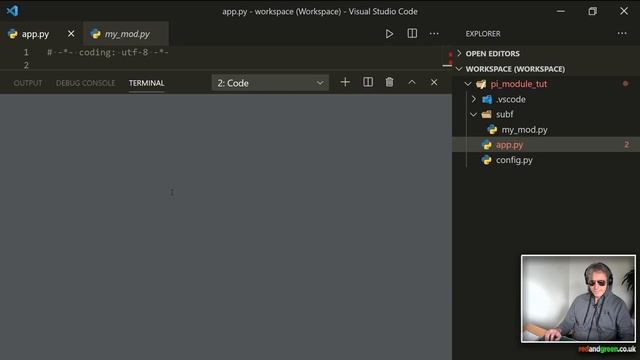Maximize the terminal panel size
This screenshot has width=640, height=360.
point(412,82)
